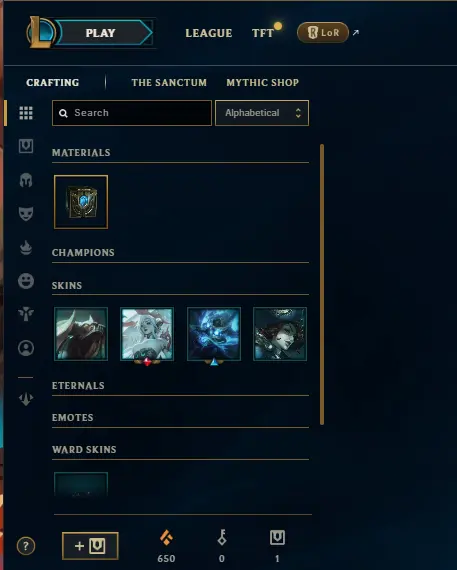The height and width of the screenshot is (570, 457).
Task: Switch to The Sanctum tab
Action: click(x=169, y=83)
